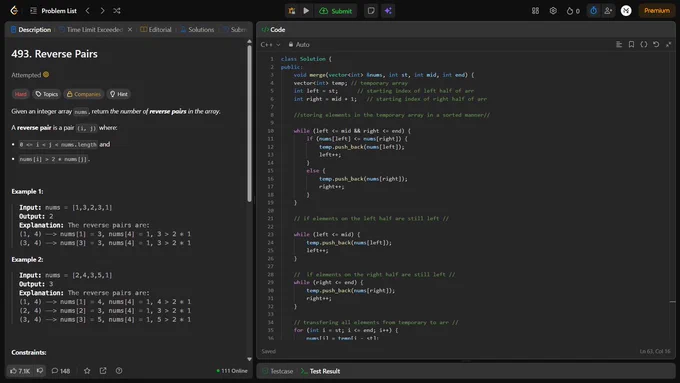Toggle the Auto lock setting

[299, 45]
